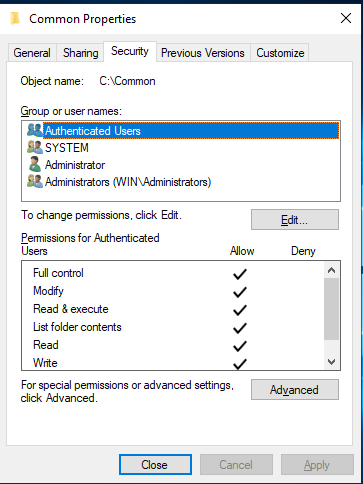The image size is (363, 484).
Task: Open the Sharing tab
Action: [81, 53]
